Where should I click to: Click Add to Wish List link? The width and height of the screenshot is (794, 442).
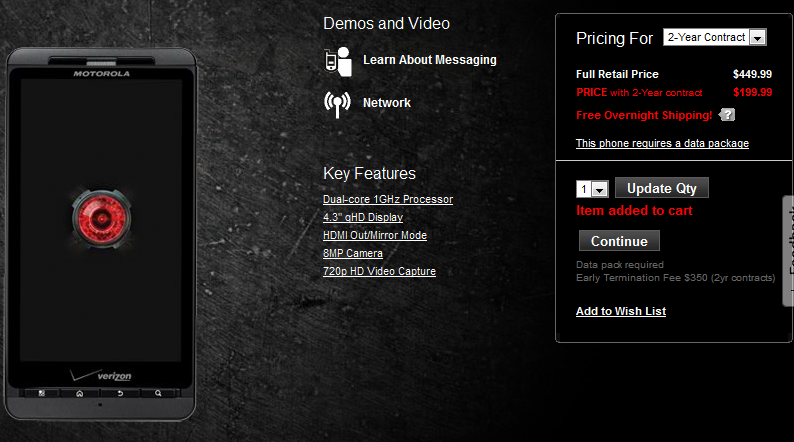tap(621, 311)
